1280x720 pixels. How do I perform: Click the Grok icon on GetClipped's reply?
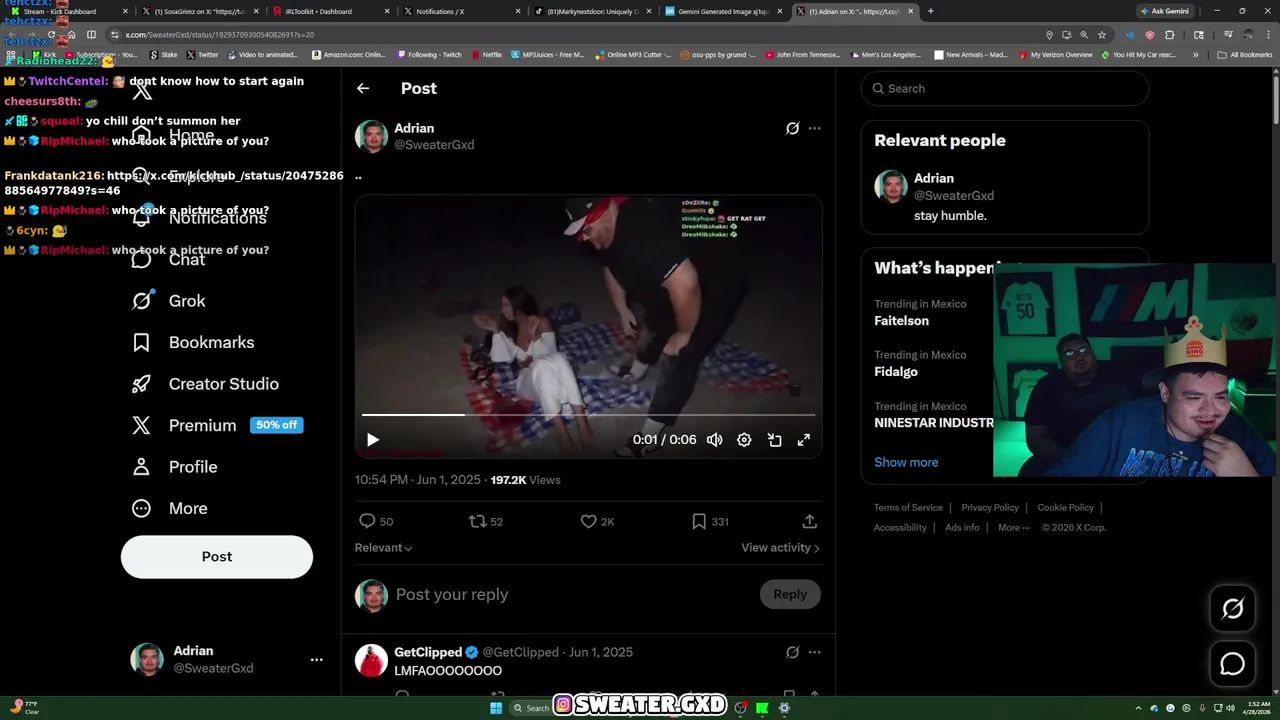click(x=792, y=652)
